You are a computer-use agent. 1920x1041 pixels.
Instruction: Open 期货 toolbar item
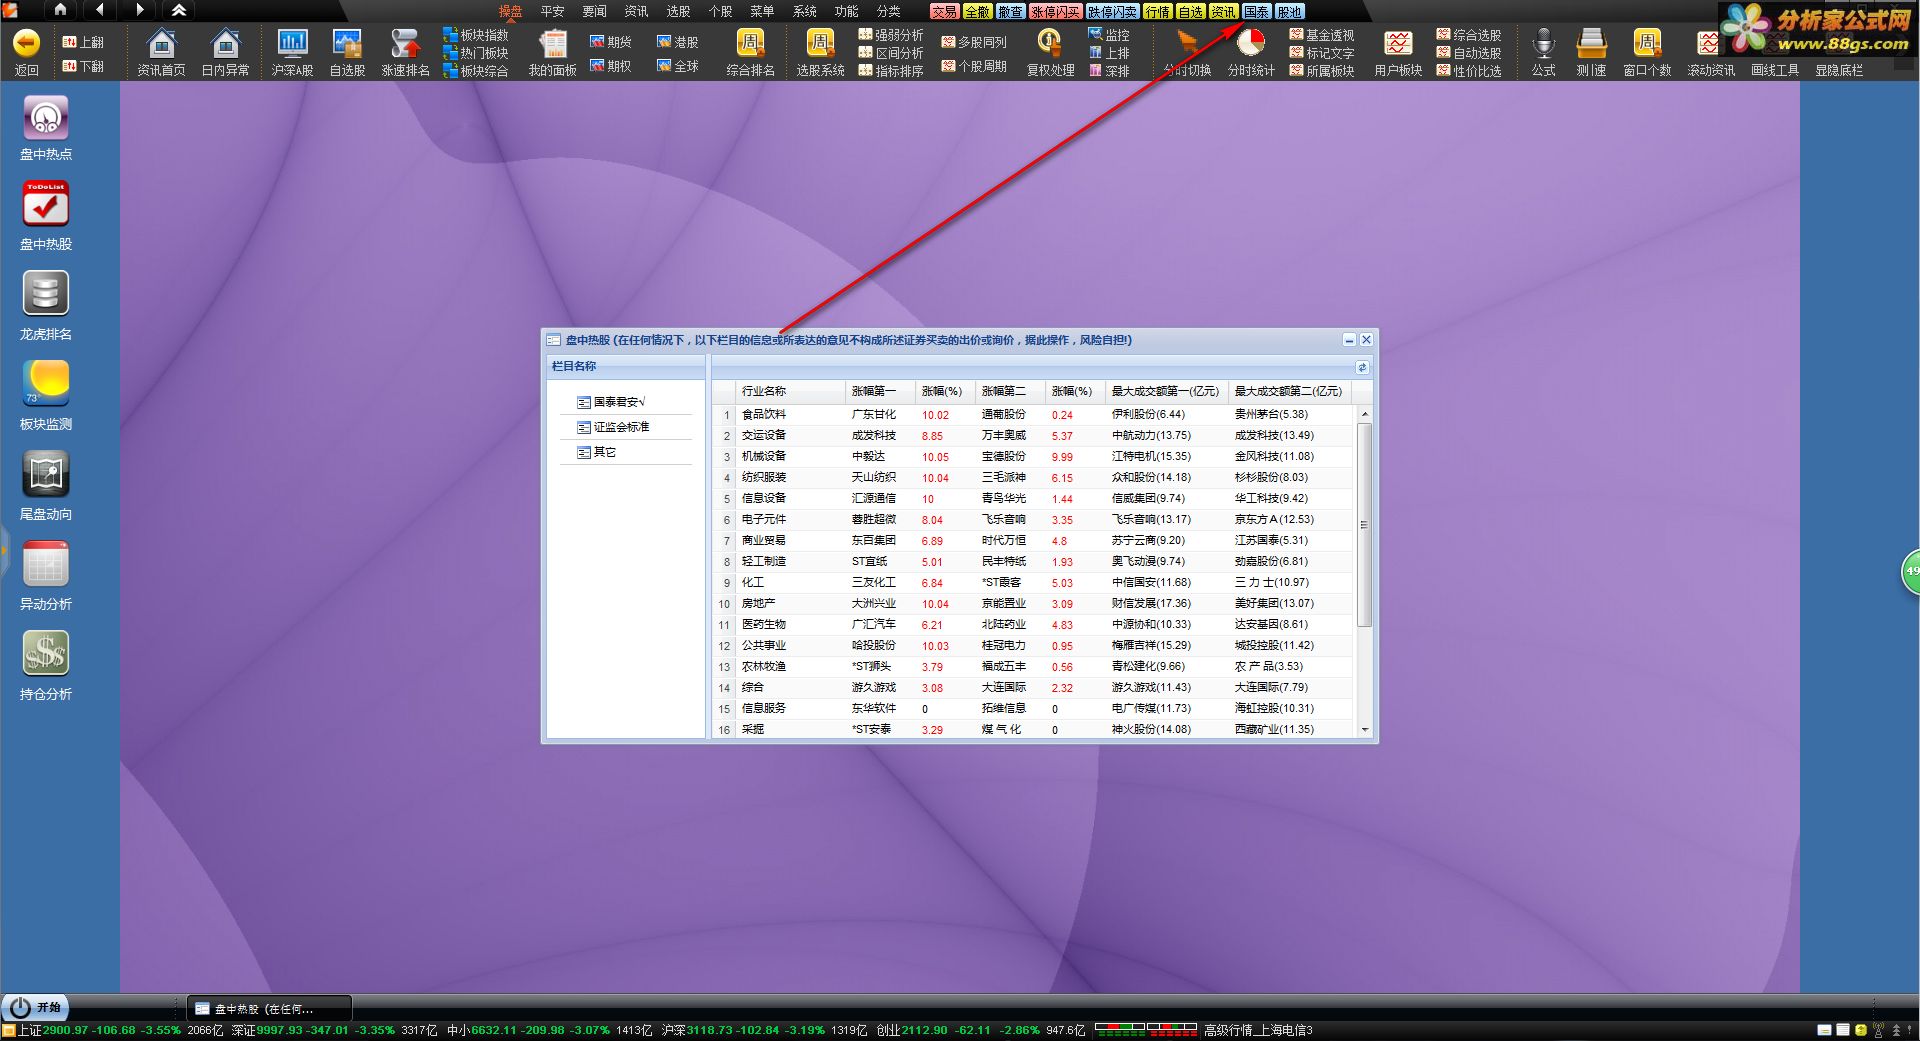click(611, 42)
